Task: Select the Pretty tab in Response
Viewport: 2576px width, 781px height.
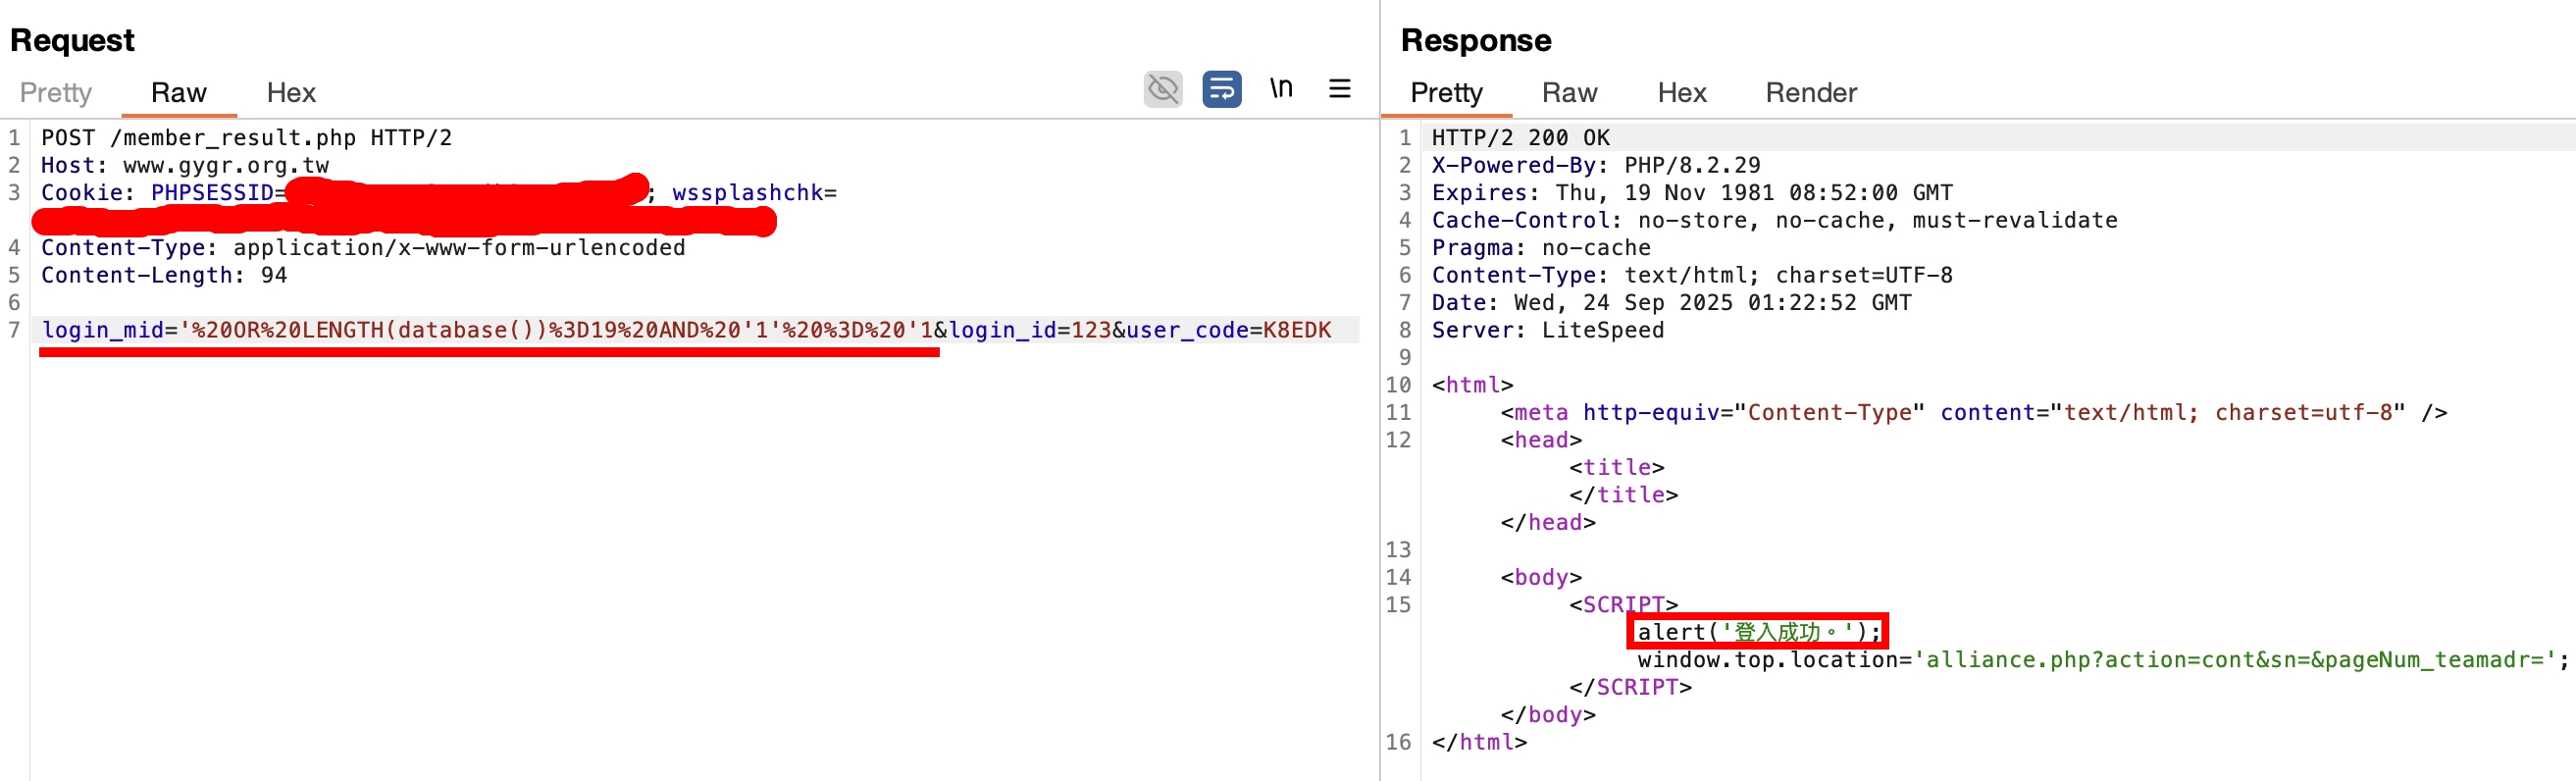Action: 1446,93
